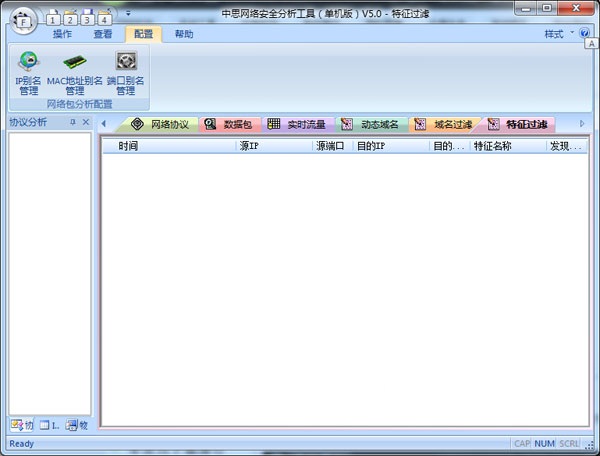Switch to the 动态域名 tab
Viewport: 600px width, 456px height.
[370, 124]
